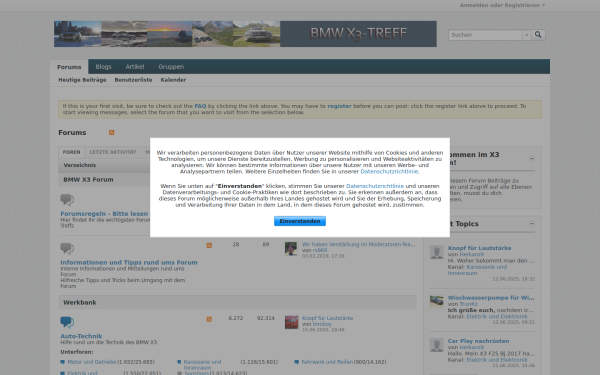Viewport: 600px width, 375px height.
Task: Follow the FAQ link in notice
Action: coord(200,106)
